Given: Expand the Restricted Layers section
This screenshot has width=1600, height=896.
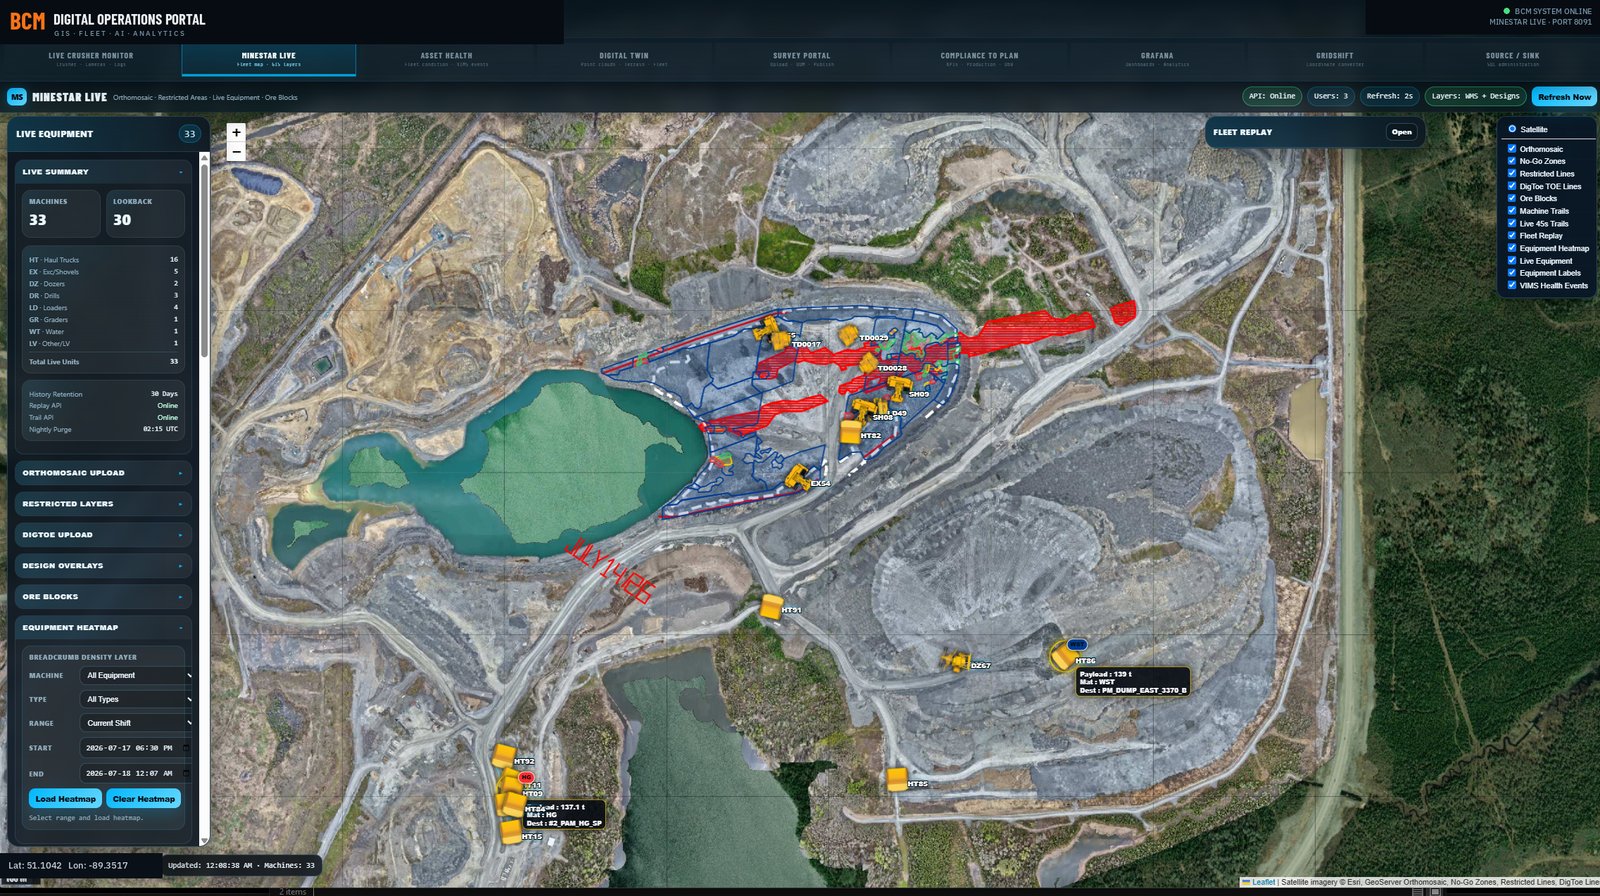Looking at the screenshot, I should point(102,504).
